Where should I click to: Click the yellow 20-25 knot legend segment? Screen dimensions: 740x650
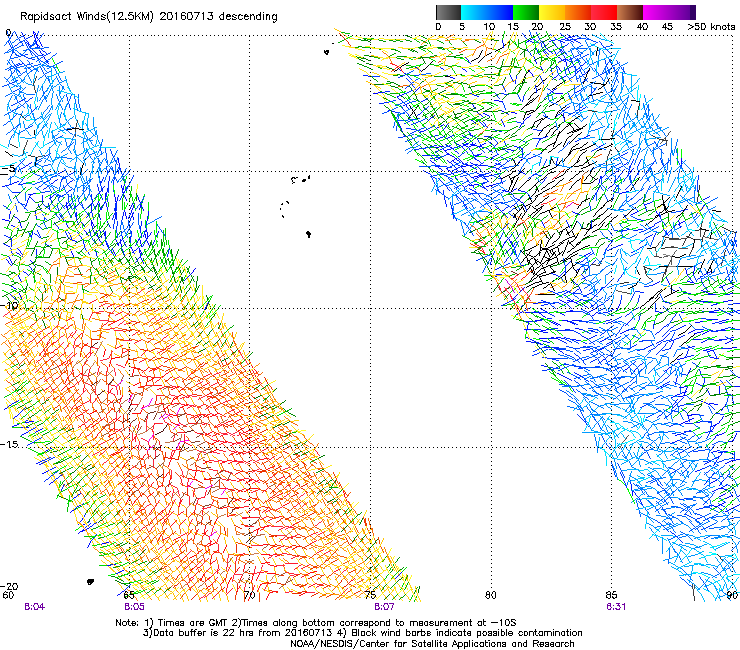click(x=552, y=12)
